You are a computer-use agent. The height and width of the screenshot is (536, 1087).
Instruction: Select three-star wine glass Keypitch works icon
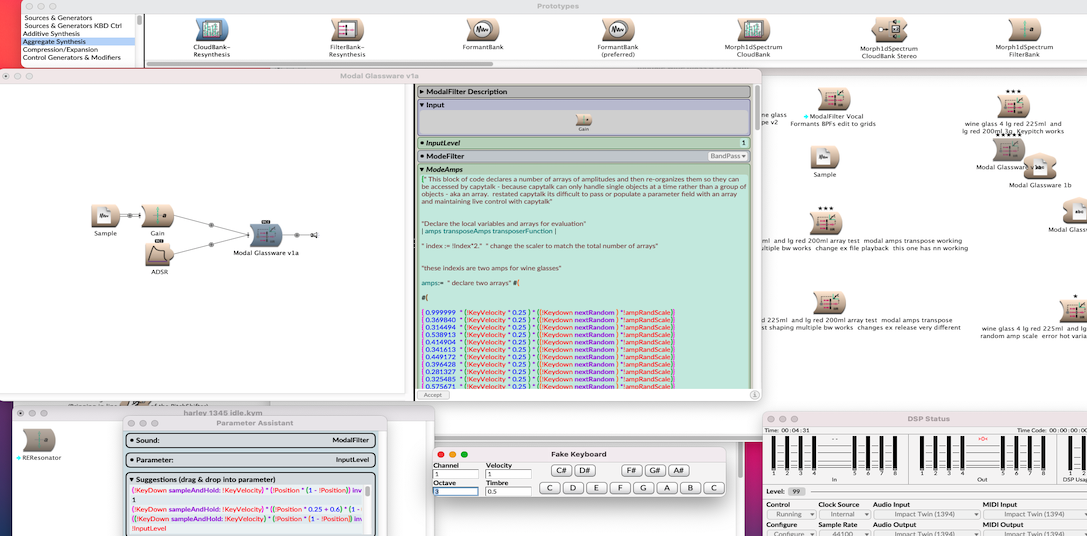pyautogui.click(x=1013, y=107)
